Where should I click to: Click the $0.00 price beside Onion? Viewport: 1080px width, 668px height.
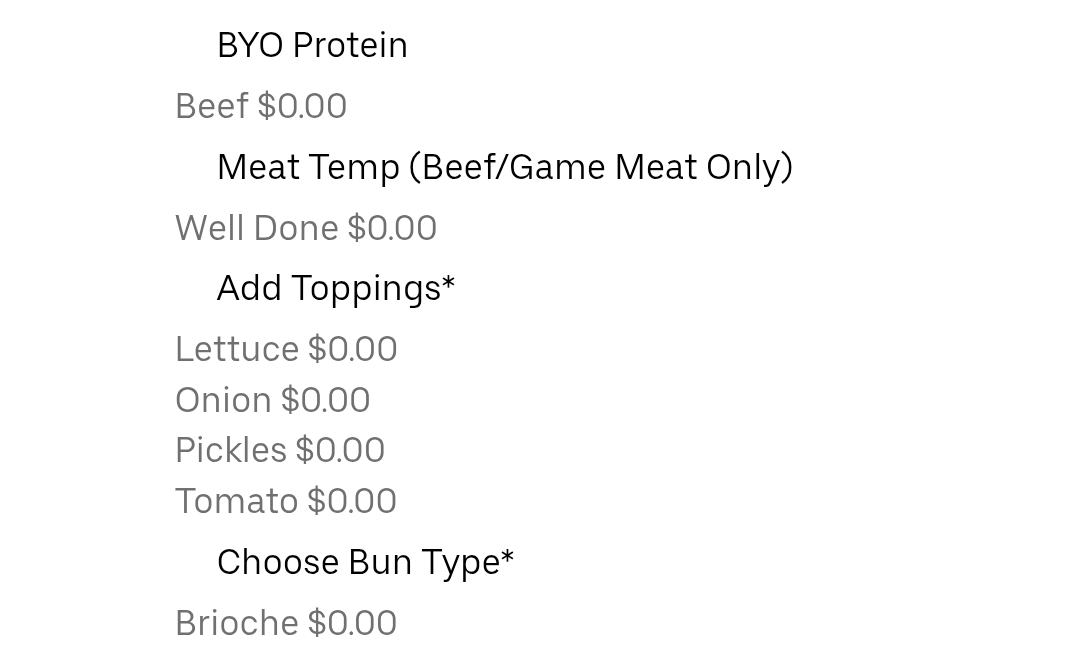point(326,400)
